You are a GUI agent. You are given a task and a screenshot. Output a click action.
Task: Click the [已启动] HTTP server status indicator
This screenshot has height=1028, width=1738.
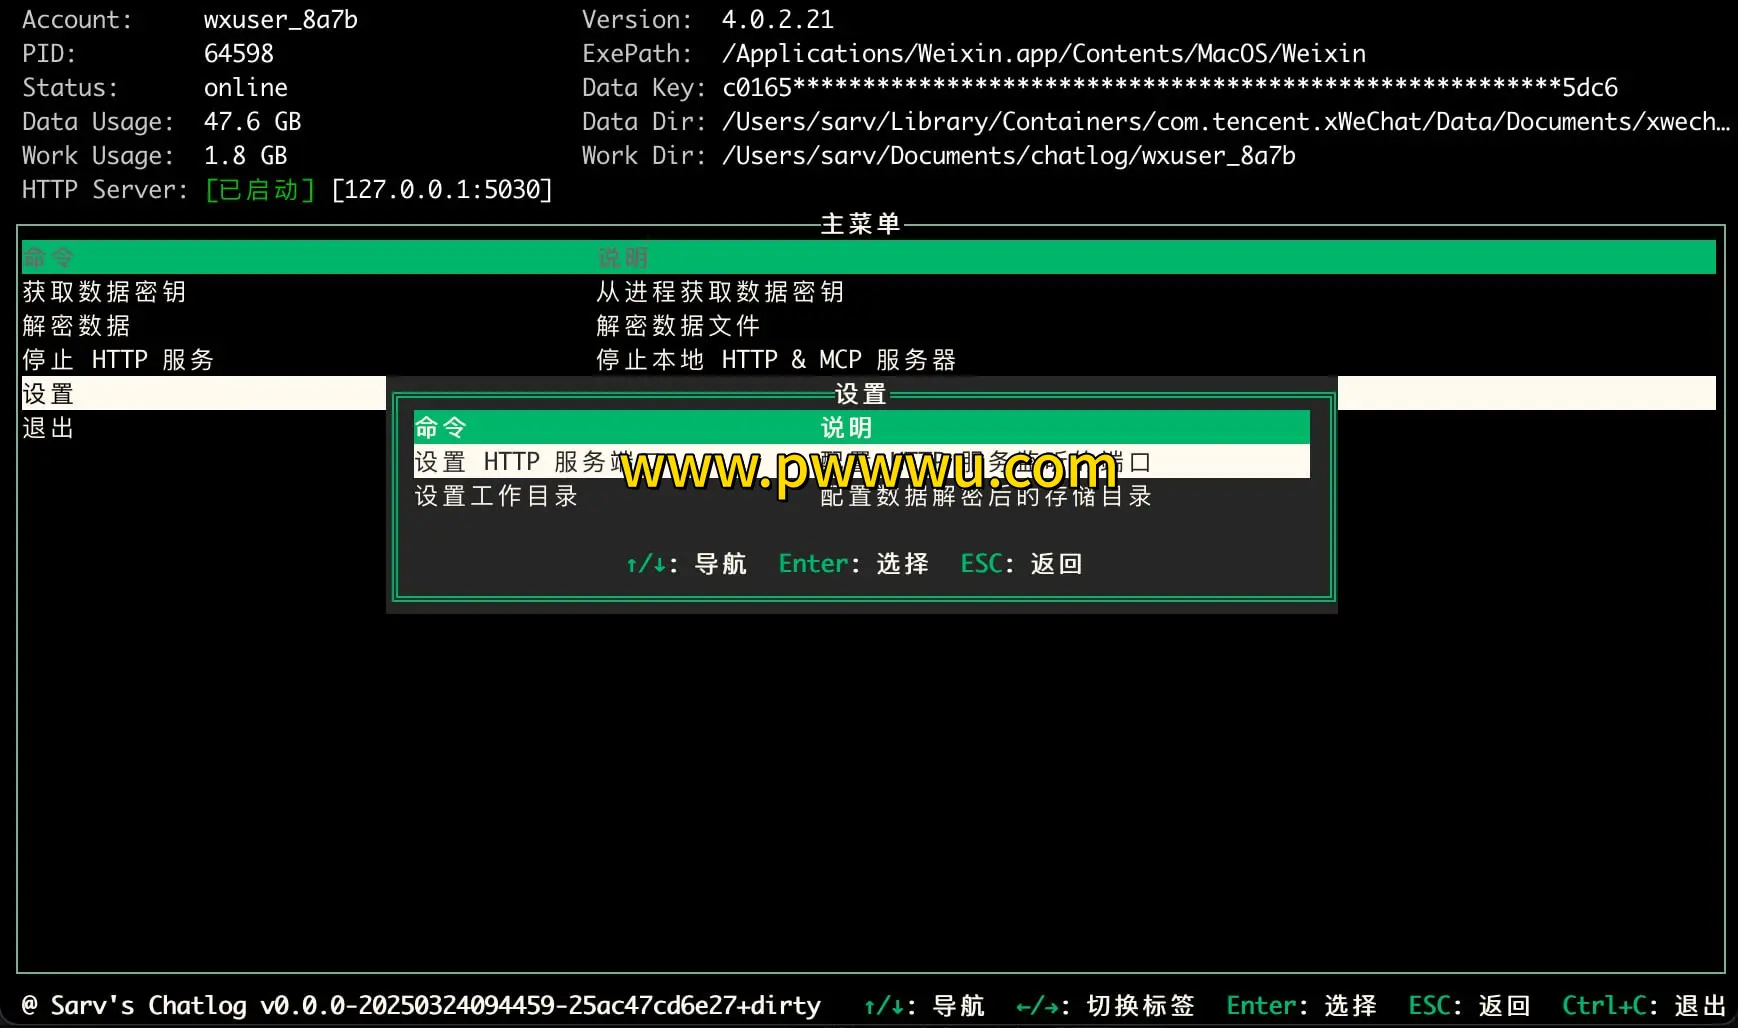(258, 189)
